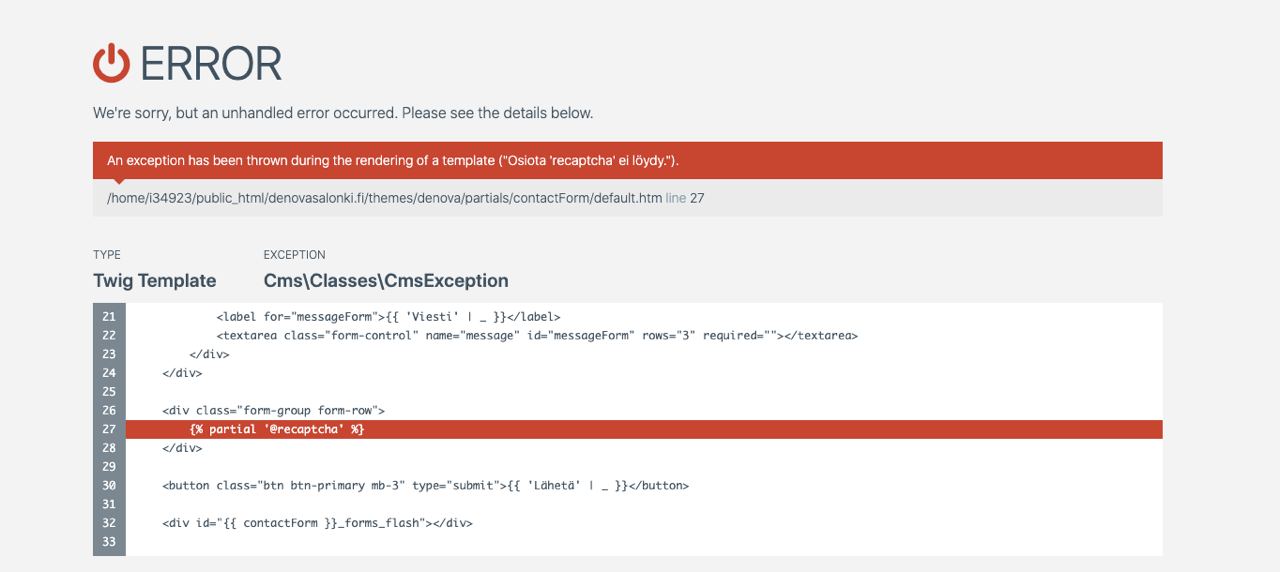Click the small arrow pointer under banner
Image resolution: width=1280 pixels, height=572 pixels.
(x=120, y=182)
